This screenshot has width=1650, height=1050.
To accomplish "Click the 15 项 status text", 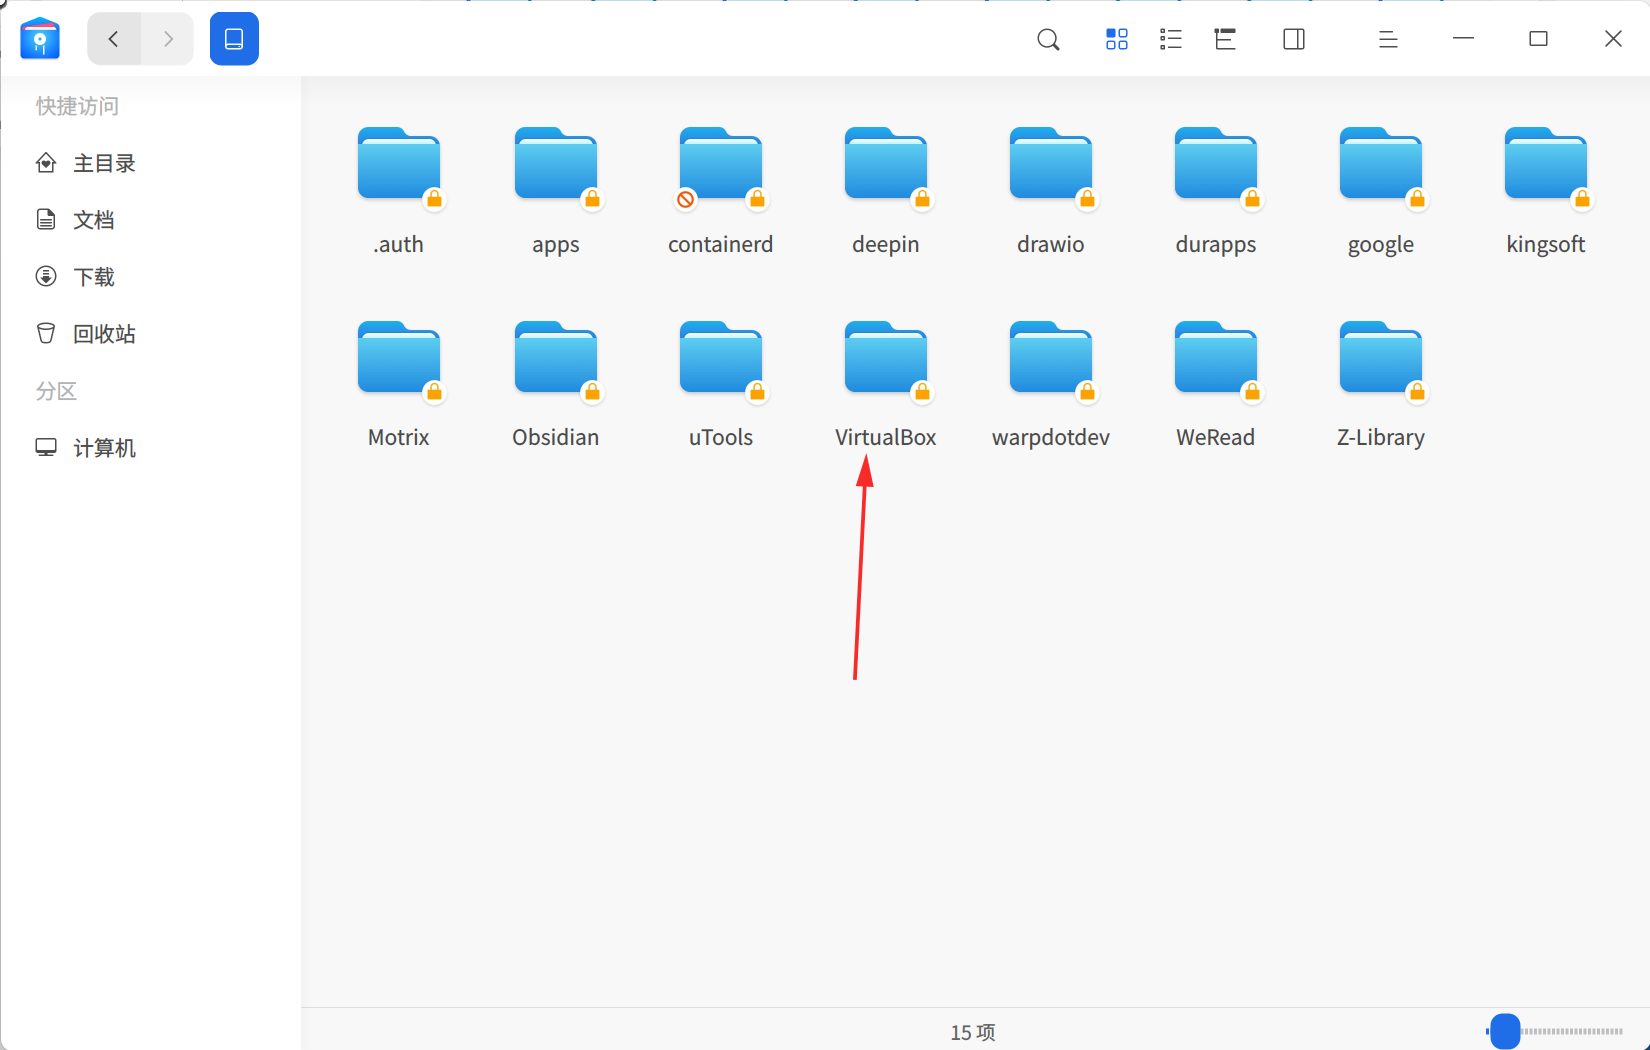I will (973, 1032).
